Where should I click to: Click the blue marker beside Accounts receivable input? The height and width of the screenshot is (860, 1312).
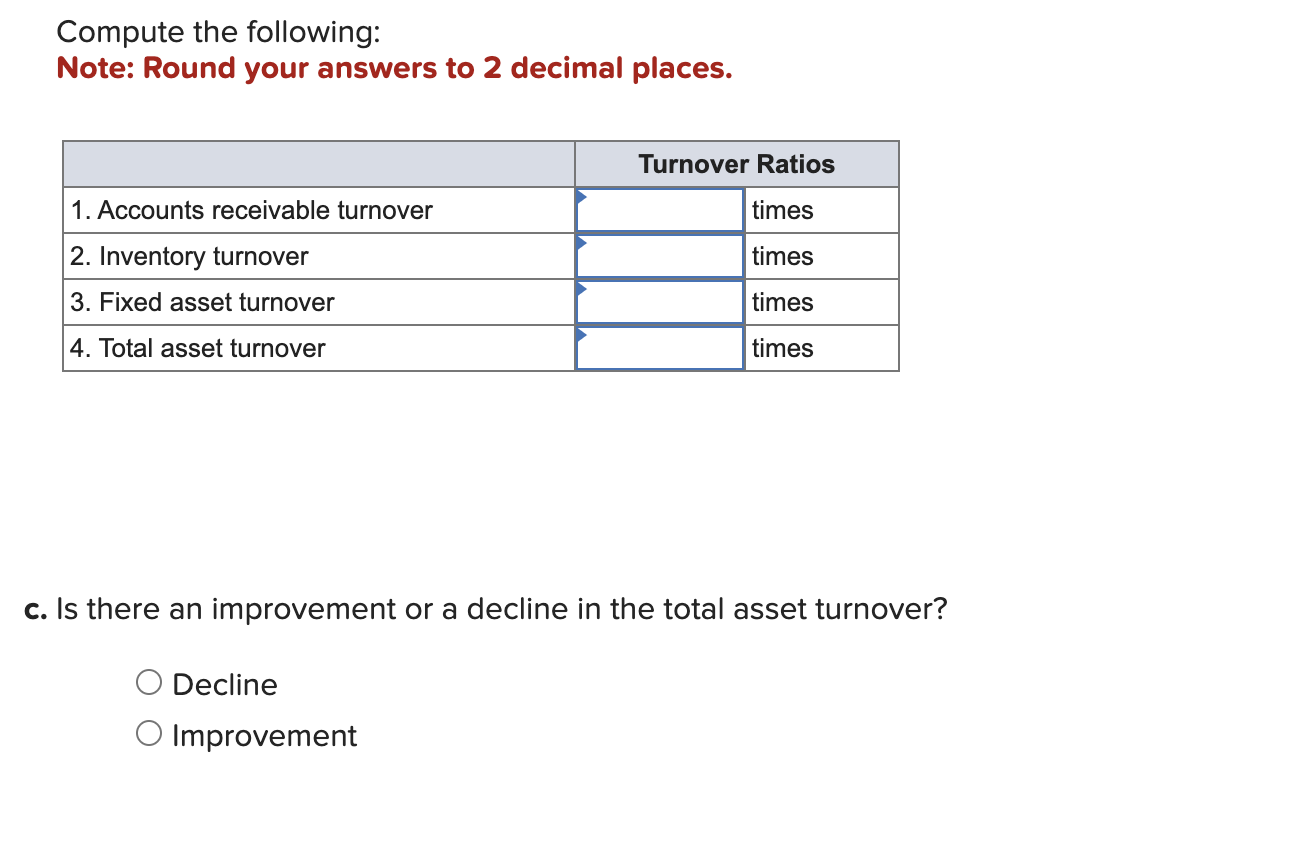[x=580, y=195]
